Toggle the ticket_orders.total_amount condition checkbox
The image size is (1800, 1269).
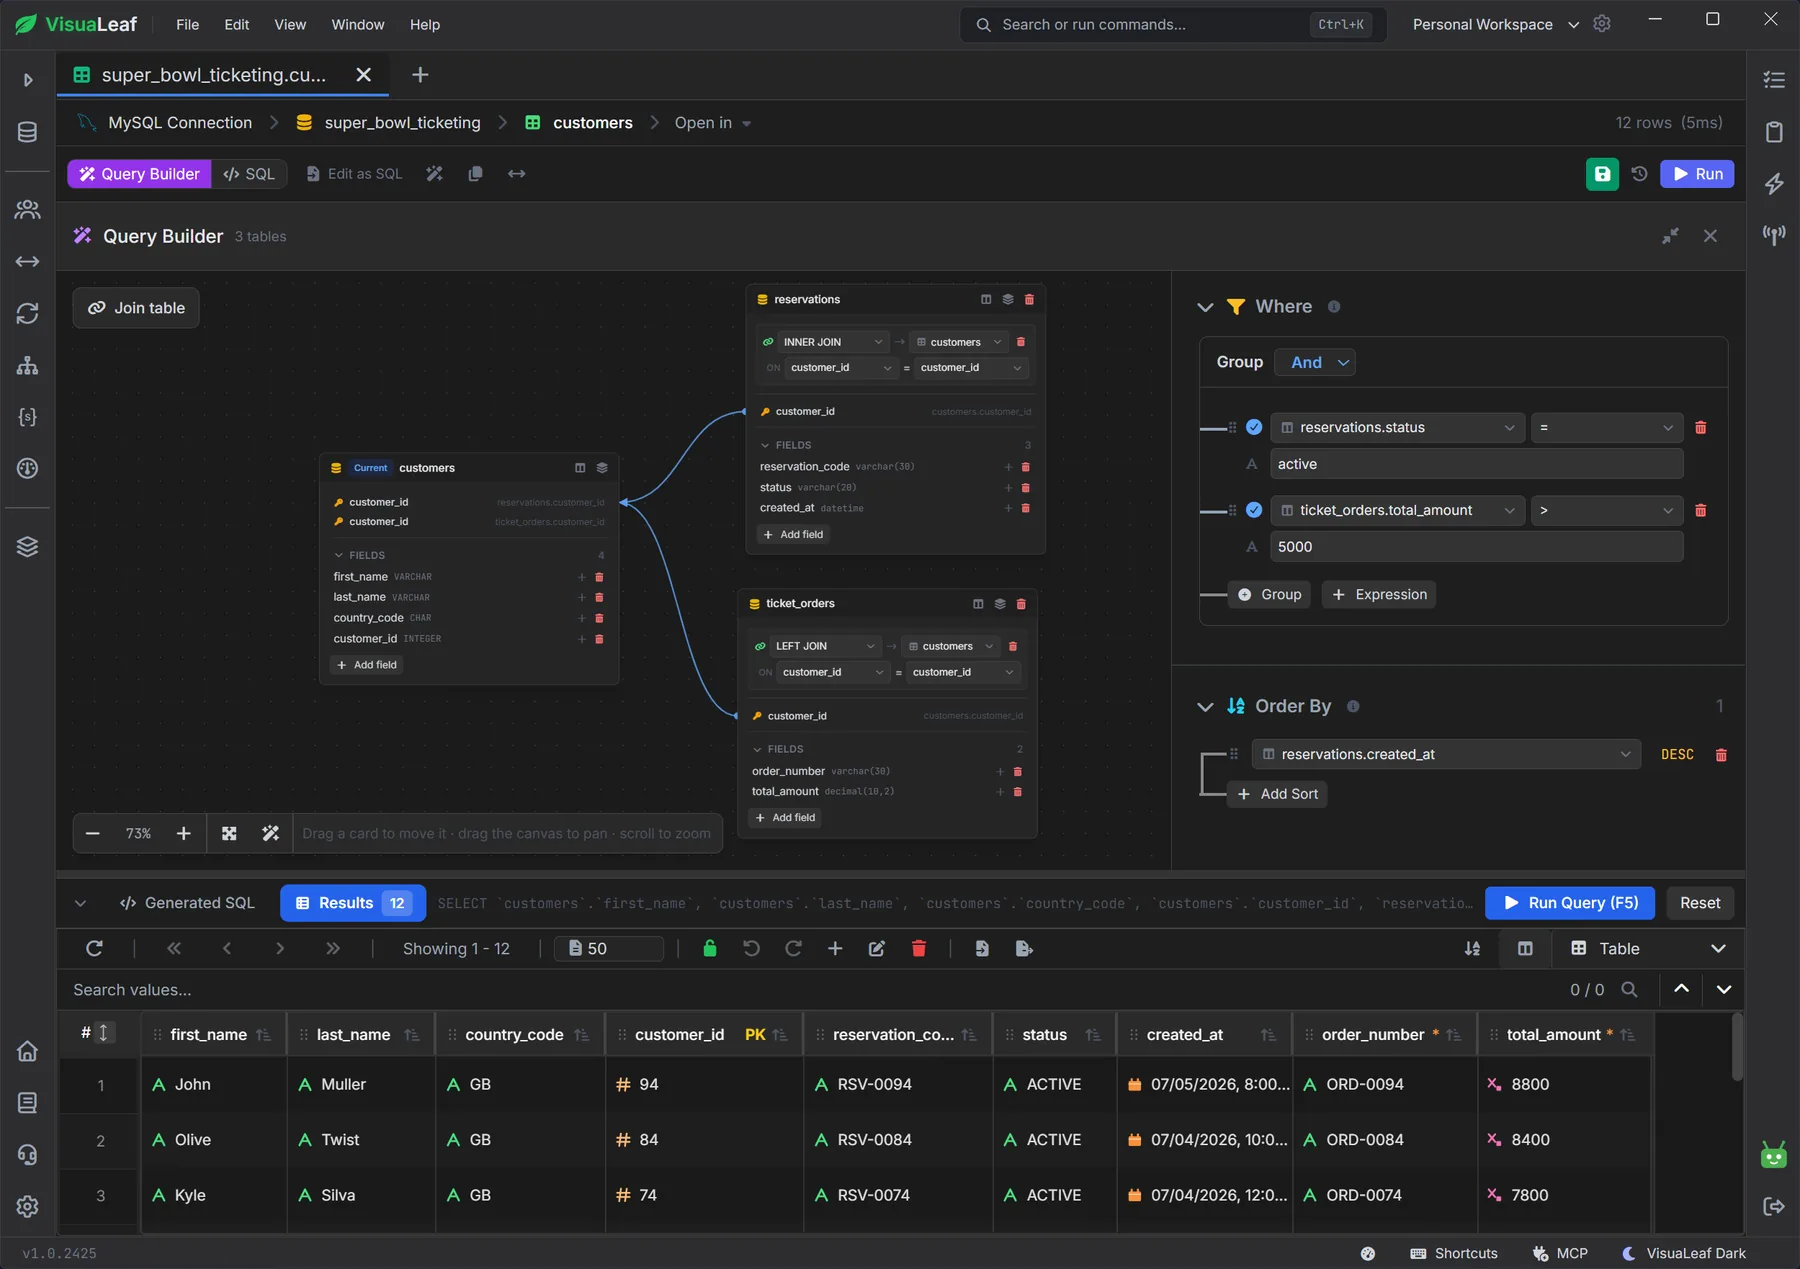point(1254,511)
